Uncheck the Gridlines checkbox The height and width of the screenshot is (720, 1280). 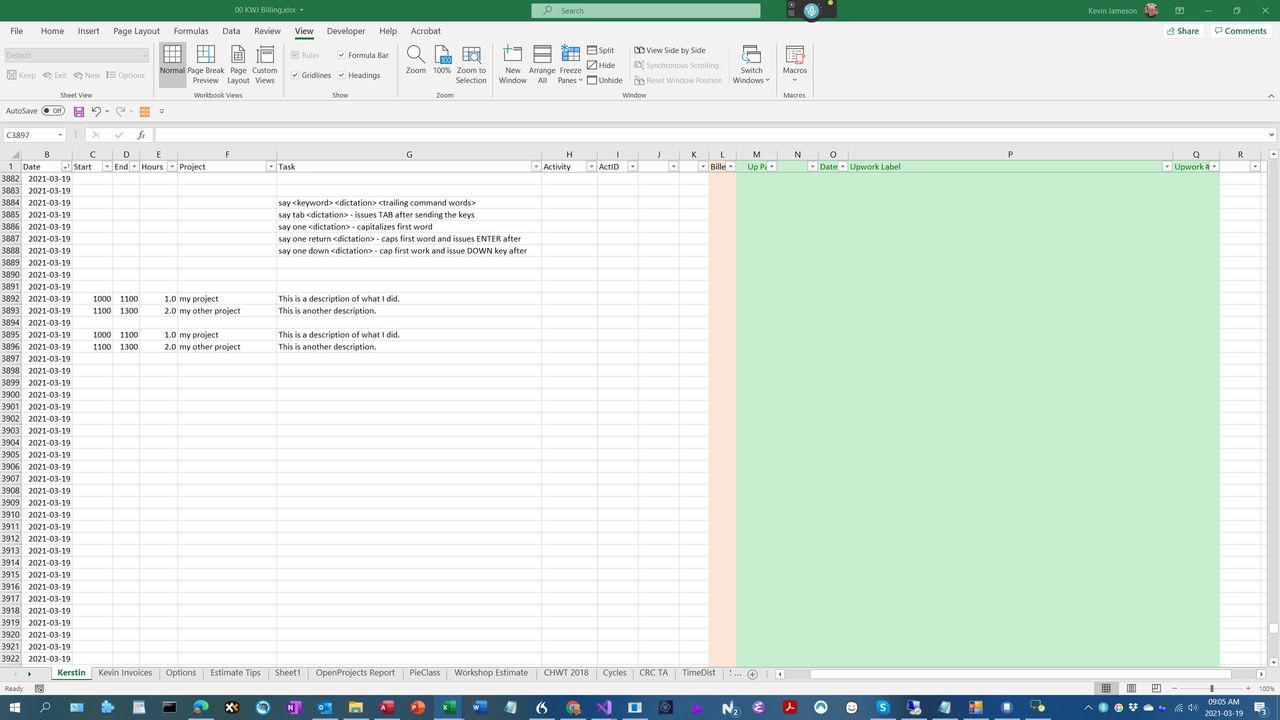295,75
